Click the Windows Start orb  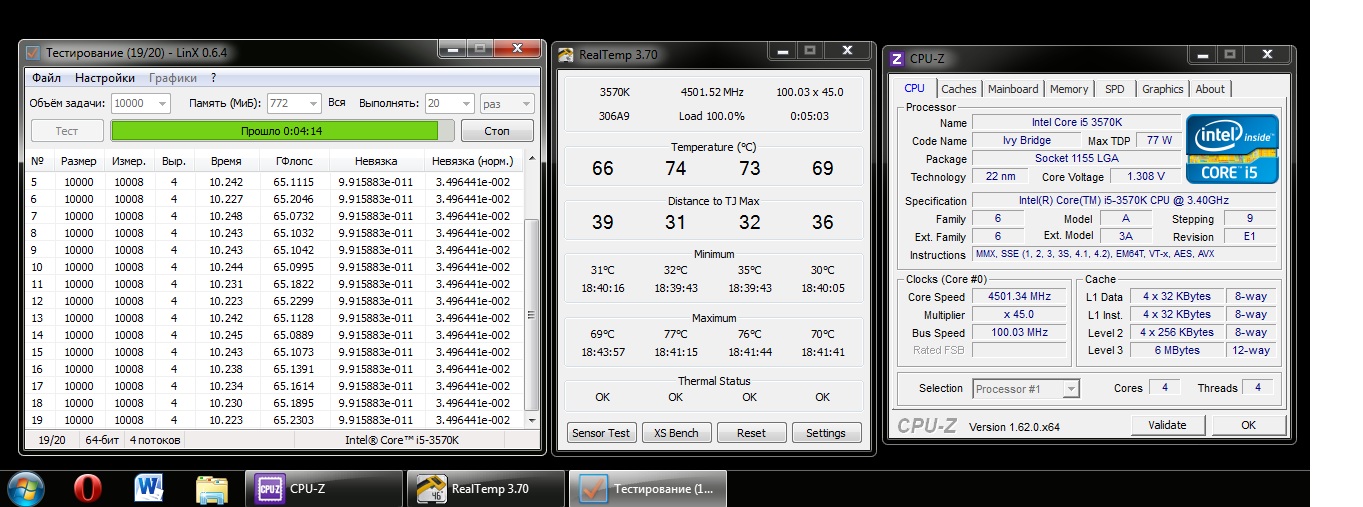(x=25, y=489)
